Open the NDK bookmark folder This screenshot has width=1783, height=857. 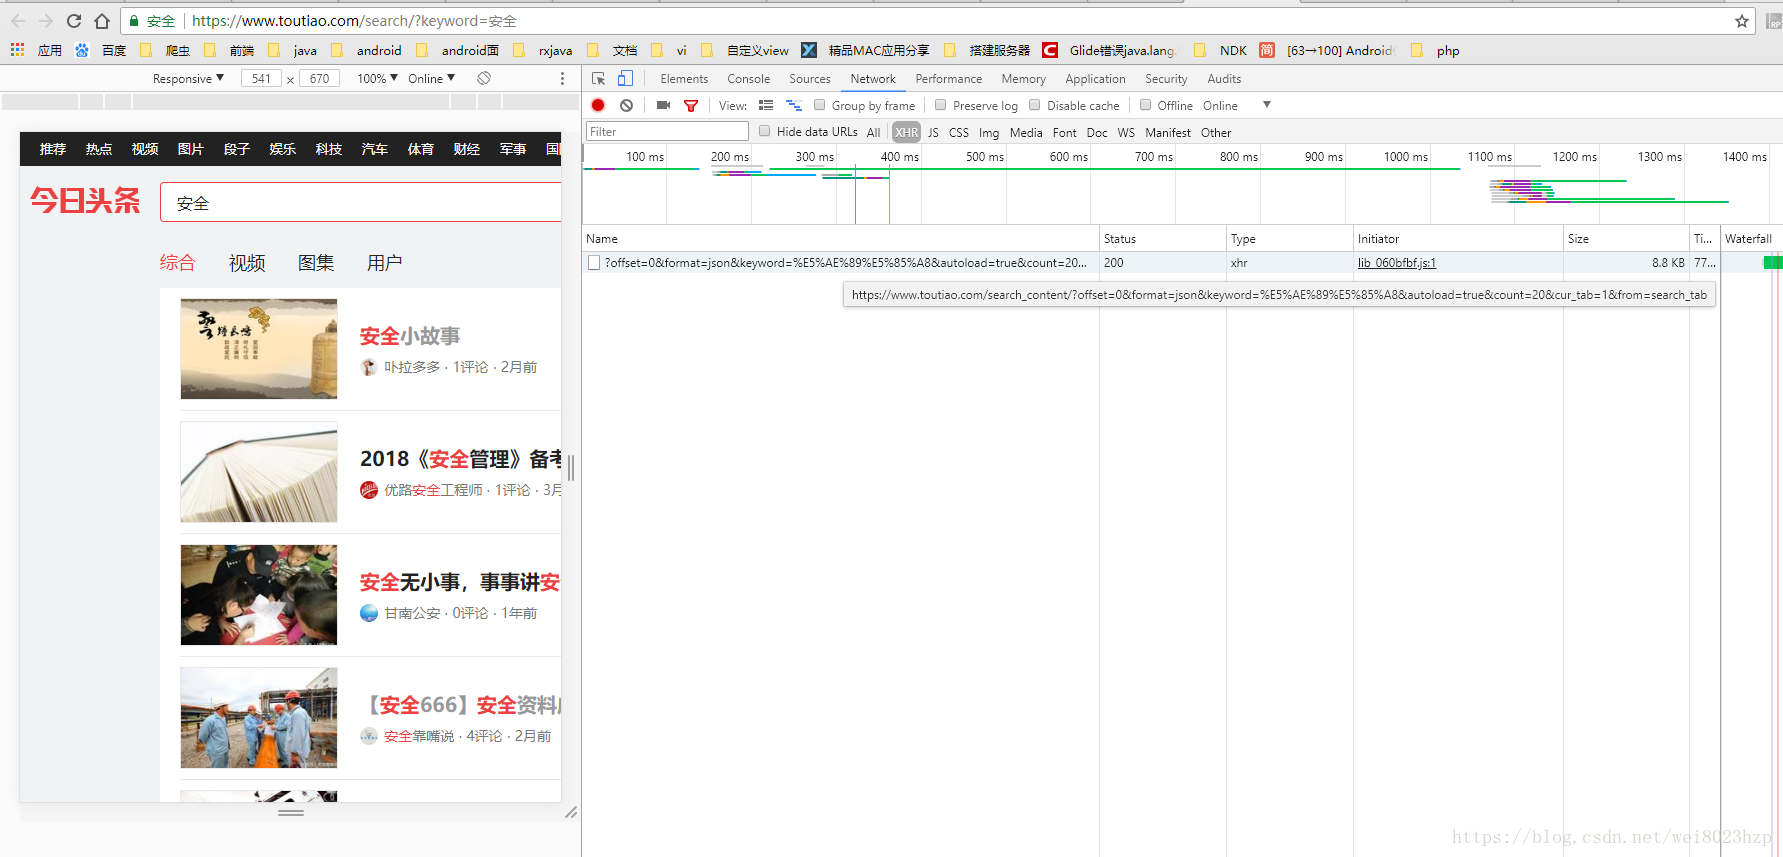click(x=1221, y=50)
